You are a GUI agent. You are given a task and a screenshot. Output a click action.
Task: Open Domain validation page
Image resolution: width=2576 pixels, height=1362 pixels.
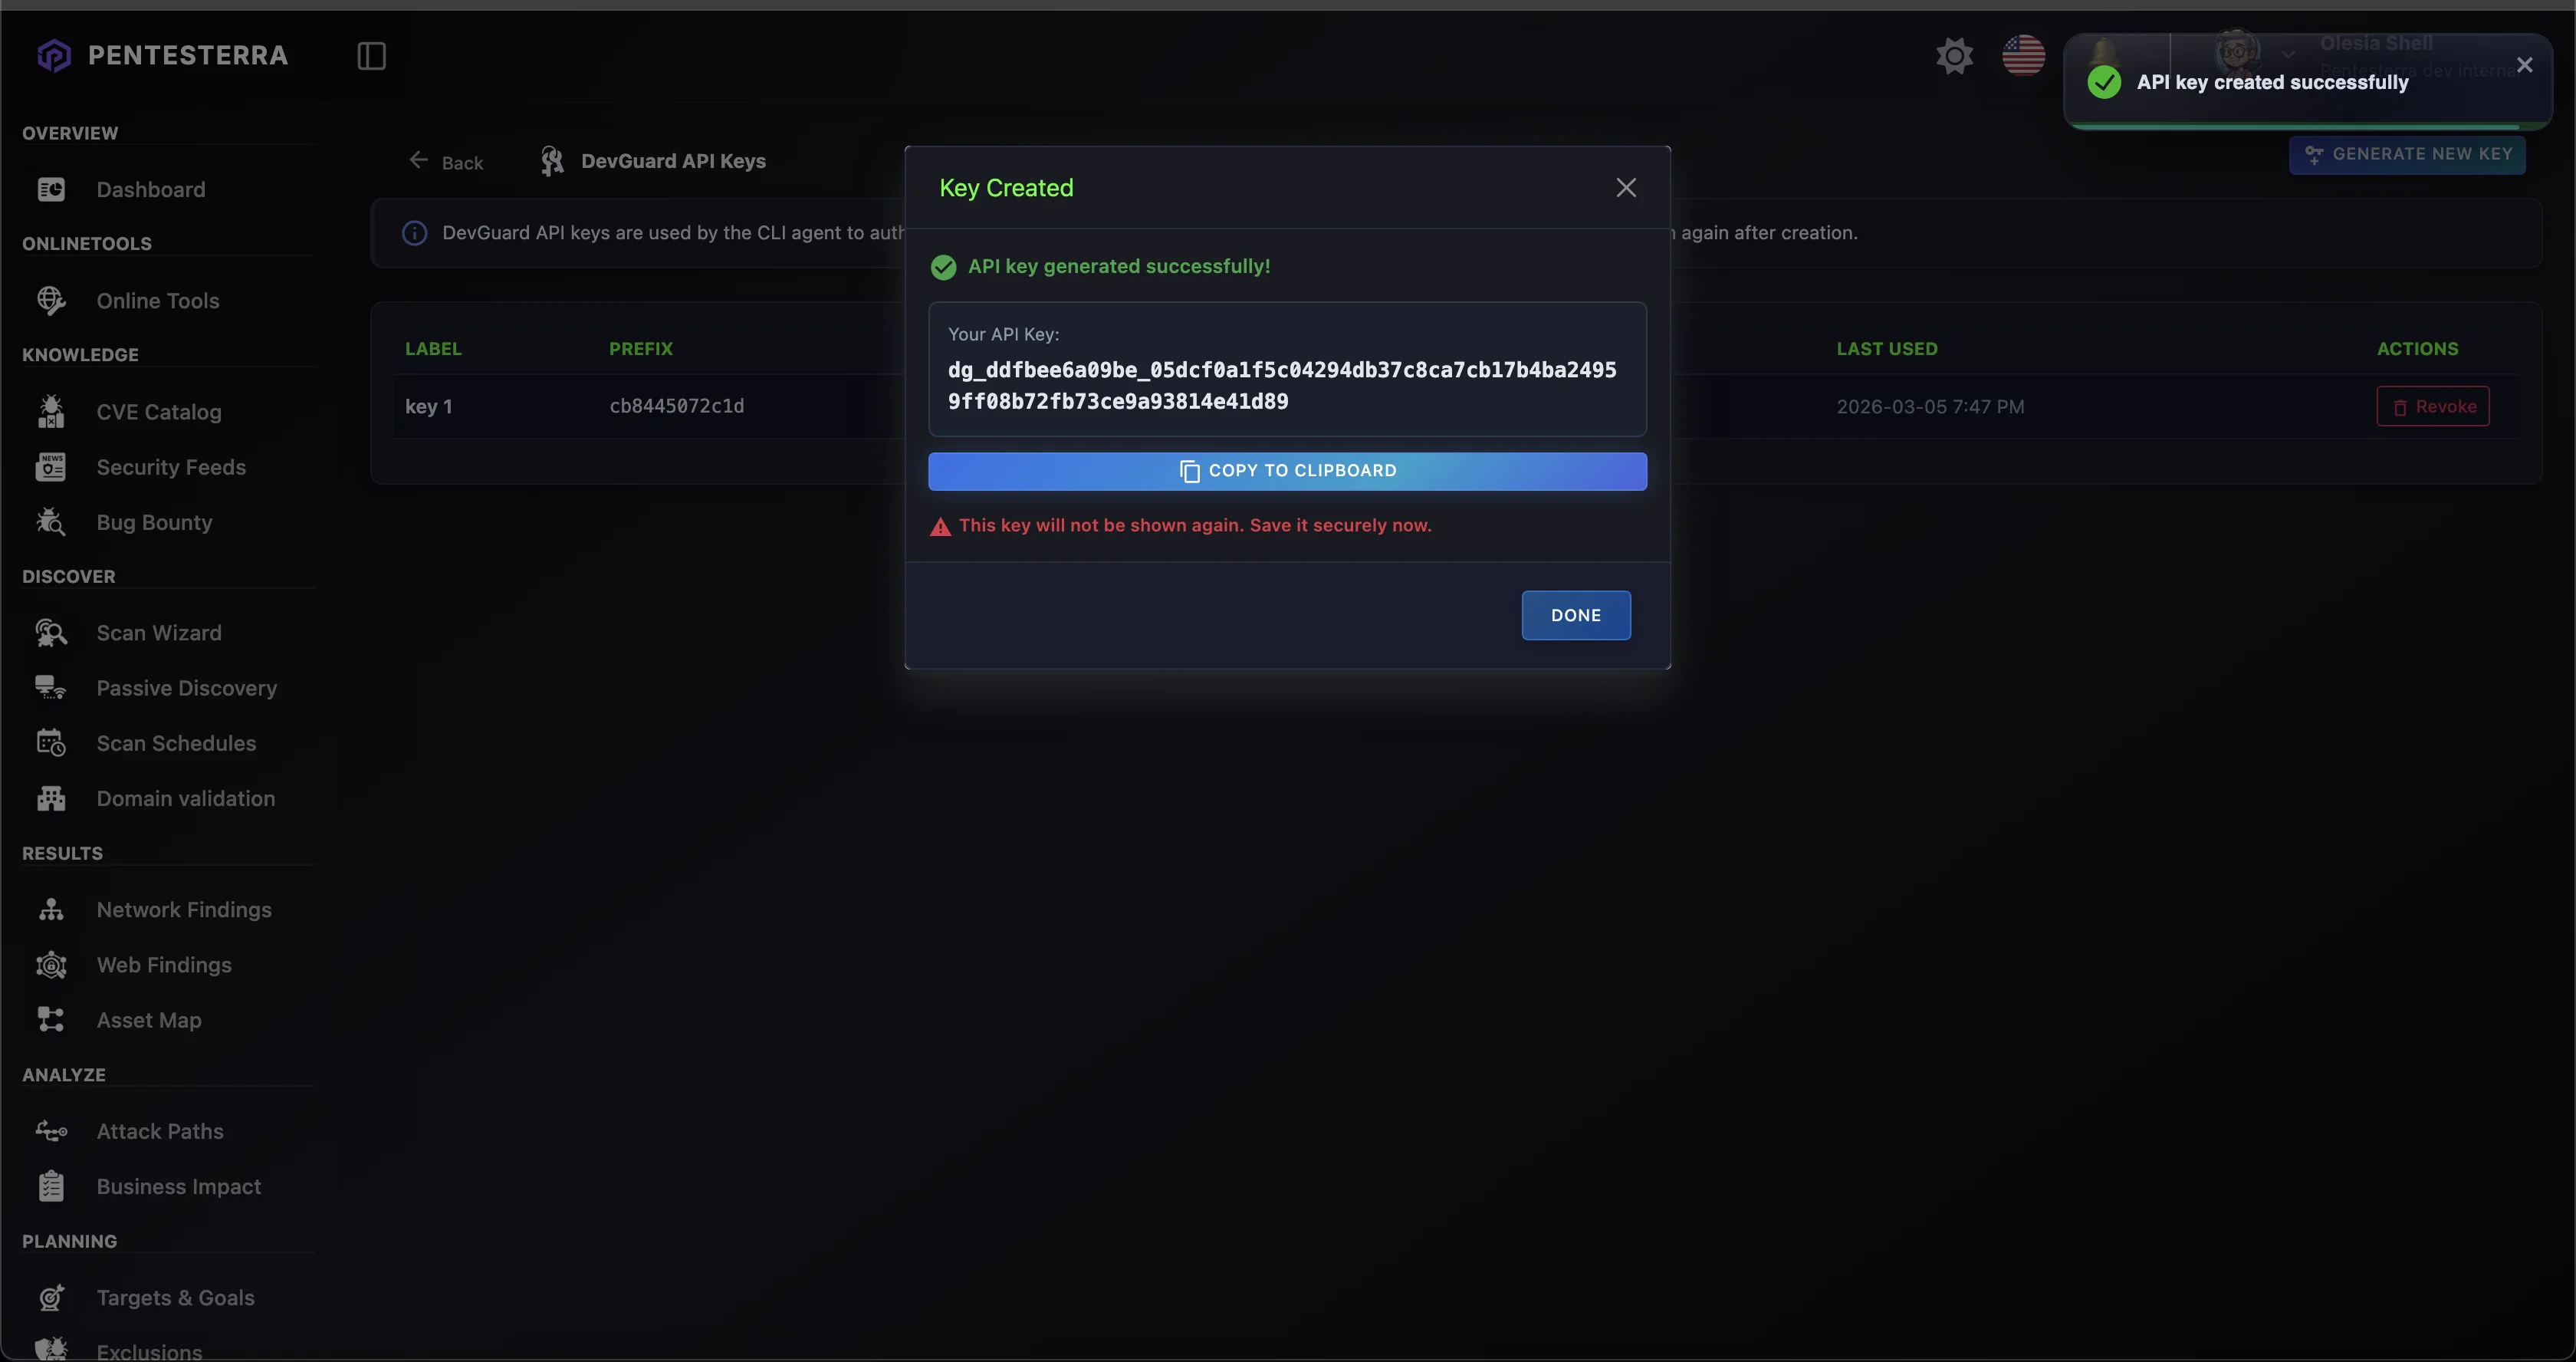coord(186,799)
